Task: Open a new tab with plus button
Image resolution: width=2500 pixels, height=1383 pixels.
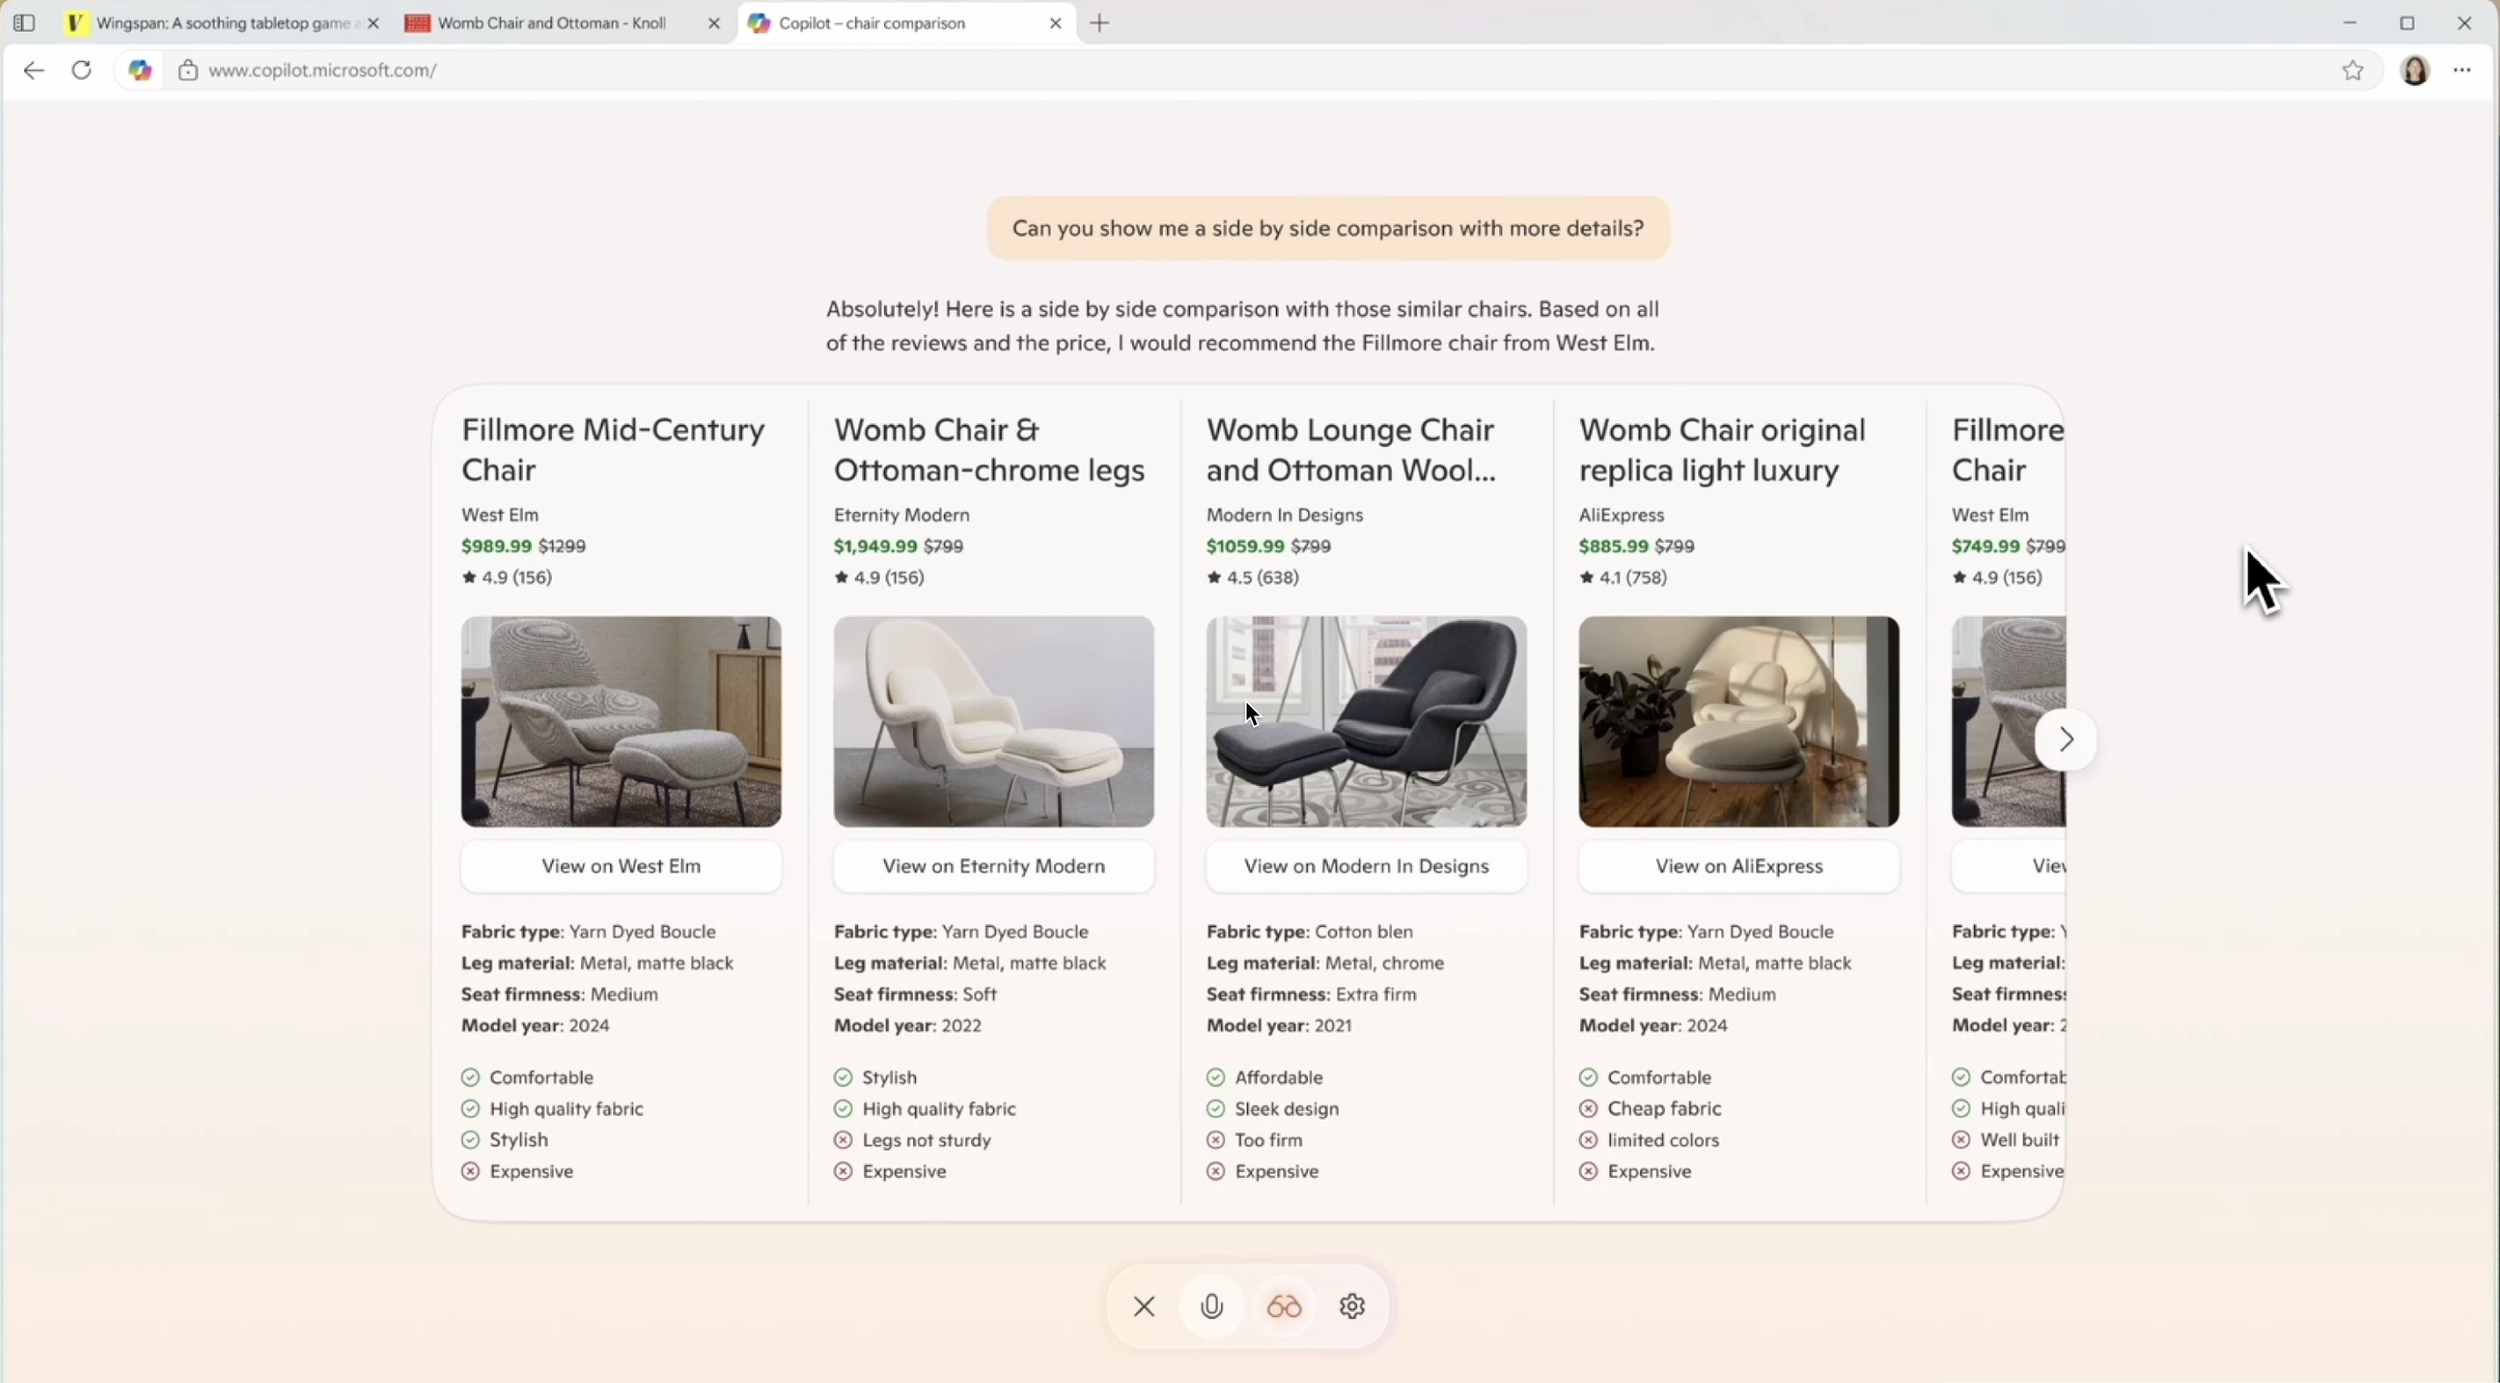Action: [1099, 23]
